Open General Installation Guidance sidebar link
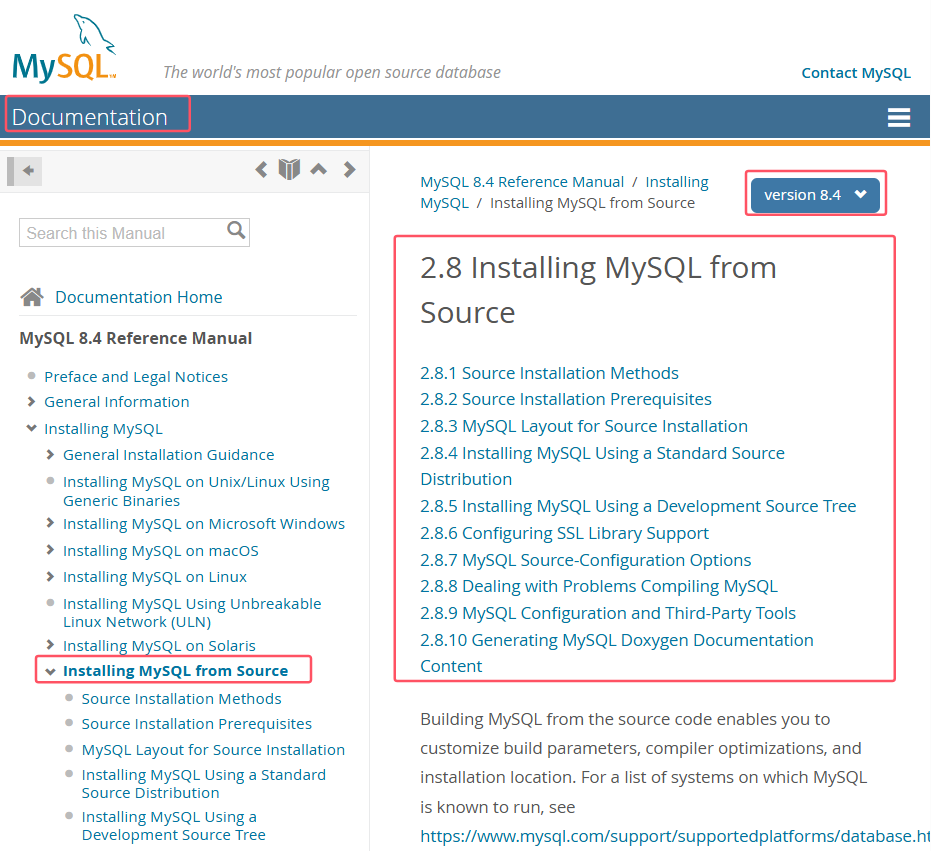Image resolution: width=931 pixels, height=851 pixels. point(169,455)
